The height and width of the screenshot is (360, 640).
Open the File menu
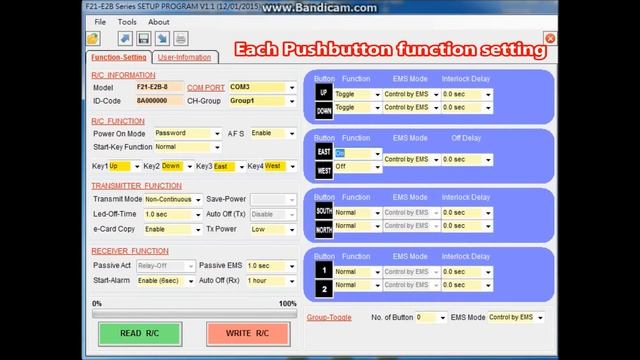pyautogui.click(x=100, y=22)
